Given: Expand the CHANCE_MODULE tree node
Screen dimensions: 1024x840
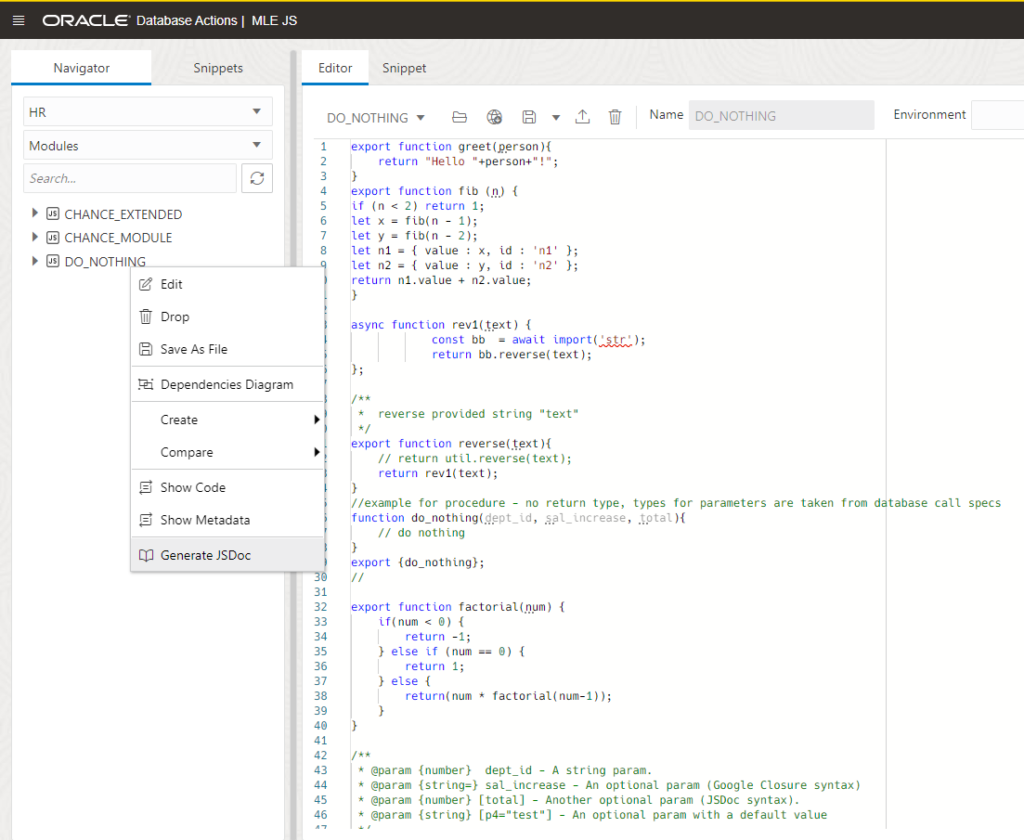Looking at the screenshot, I should tap(36, 237).
